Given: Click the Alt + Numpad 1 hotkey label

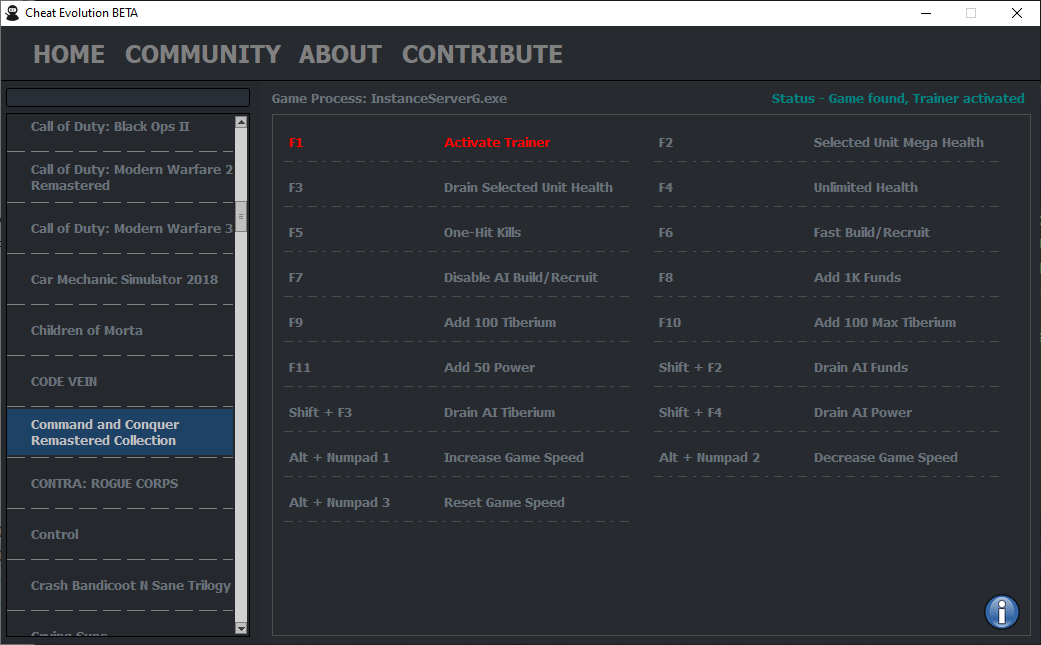Looking at the screenshot, I should pyautogui.click(x=339, y=458).
